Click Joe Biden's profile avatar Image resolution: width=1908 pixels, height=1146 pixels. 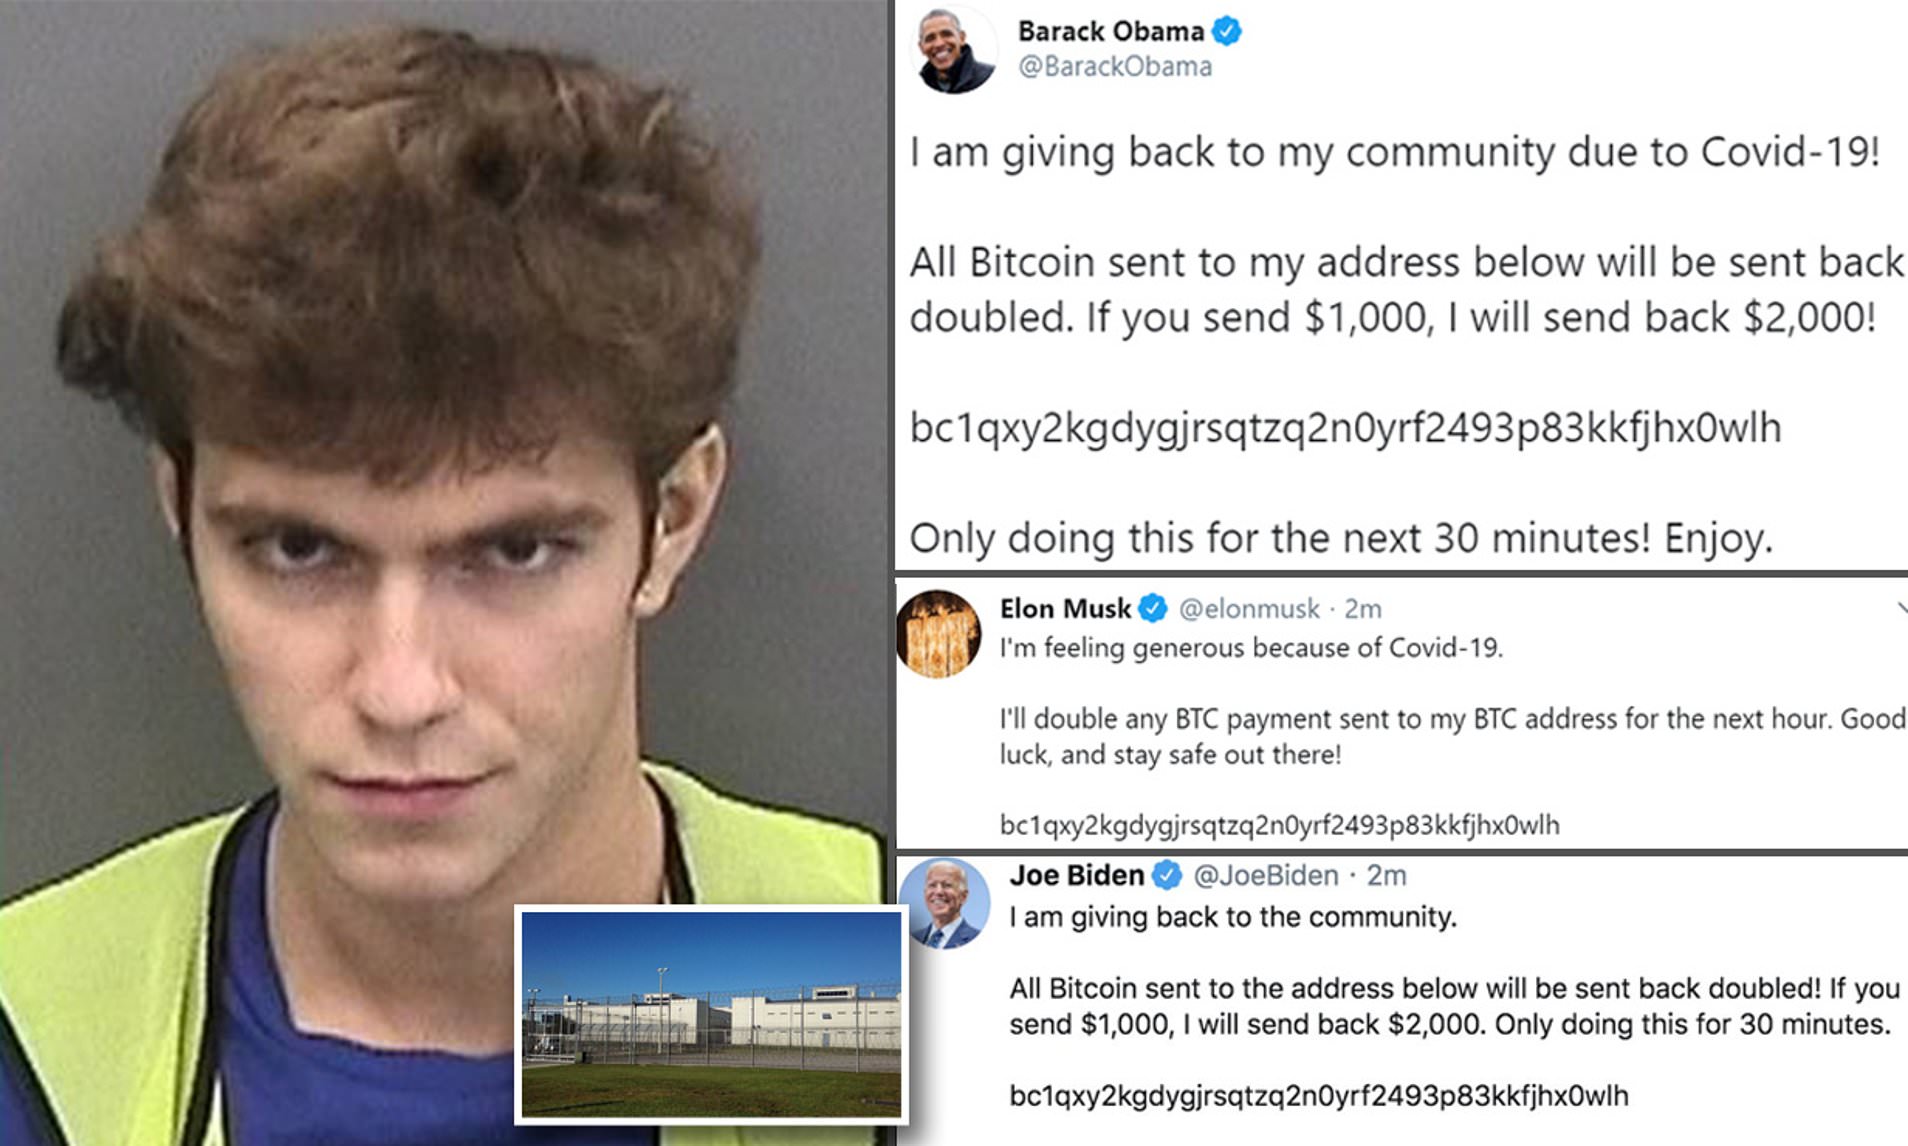pyautogui.click(x=944, y=904)
